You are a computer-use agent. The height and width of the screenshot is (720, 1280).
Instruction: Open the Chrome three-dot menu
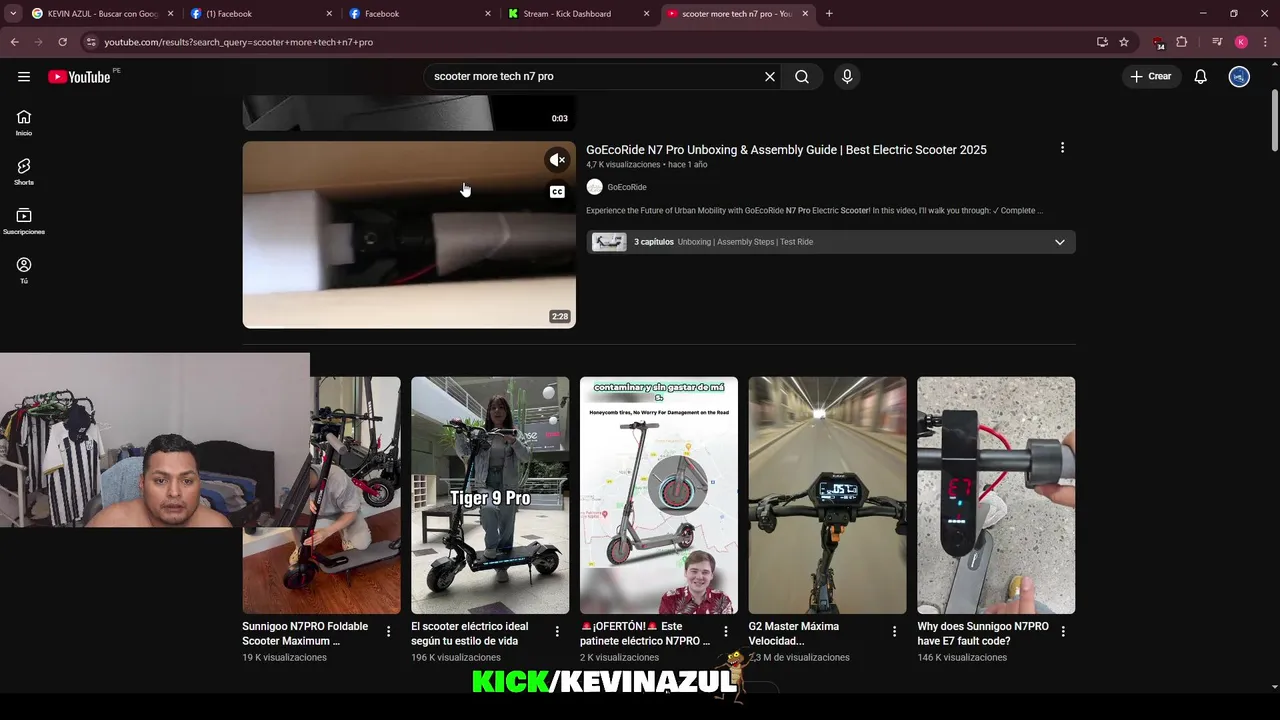click(1265, 42)
